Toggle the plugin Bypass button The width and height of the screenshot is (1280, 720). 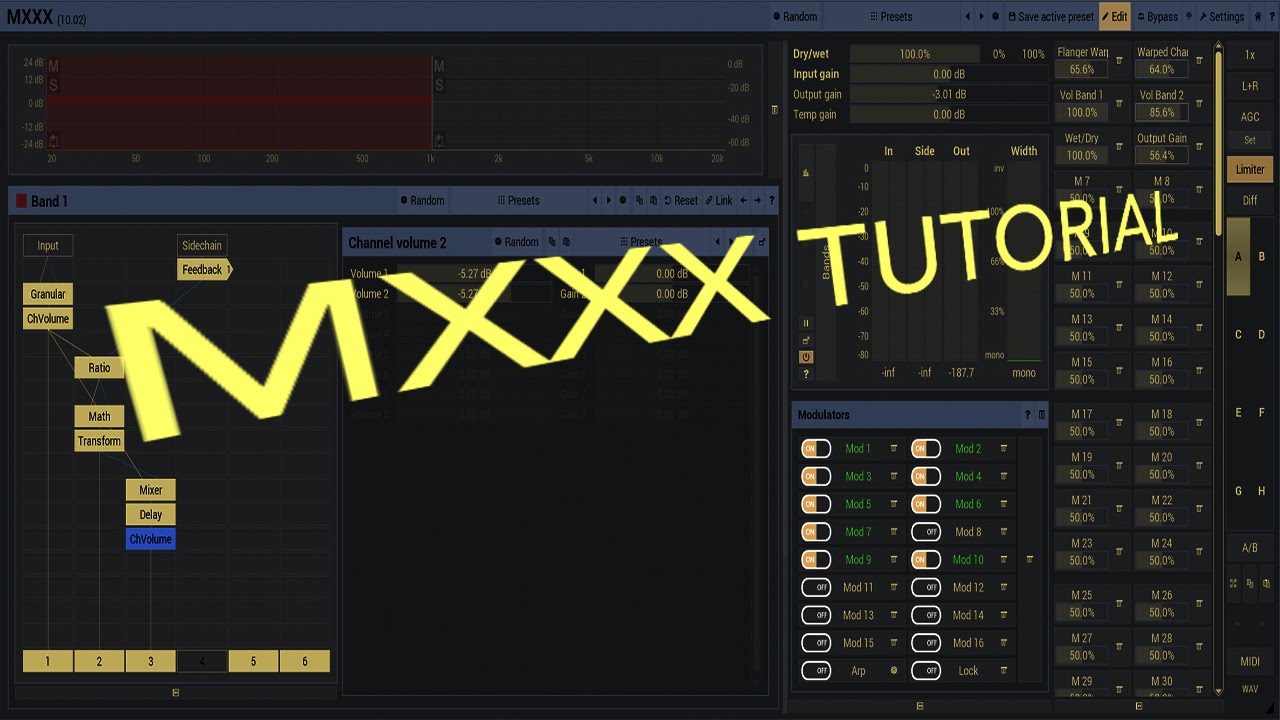point(1157,16)
